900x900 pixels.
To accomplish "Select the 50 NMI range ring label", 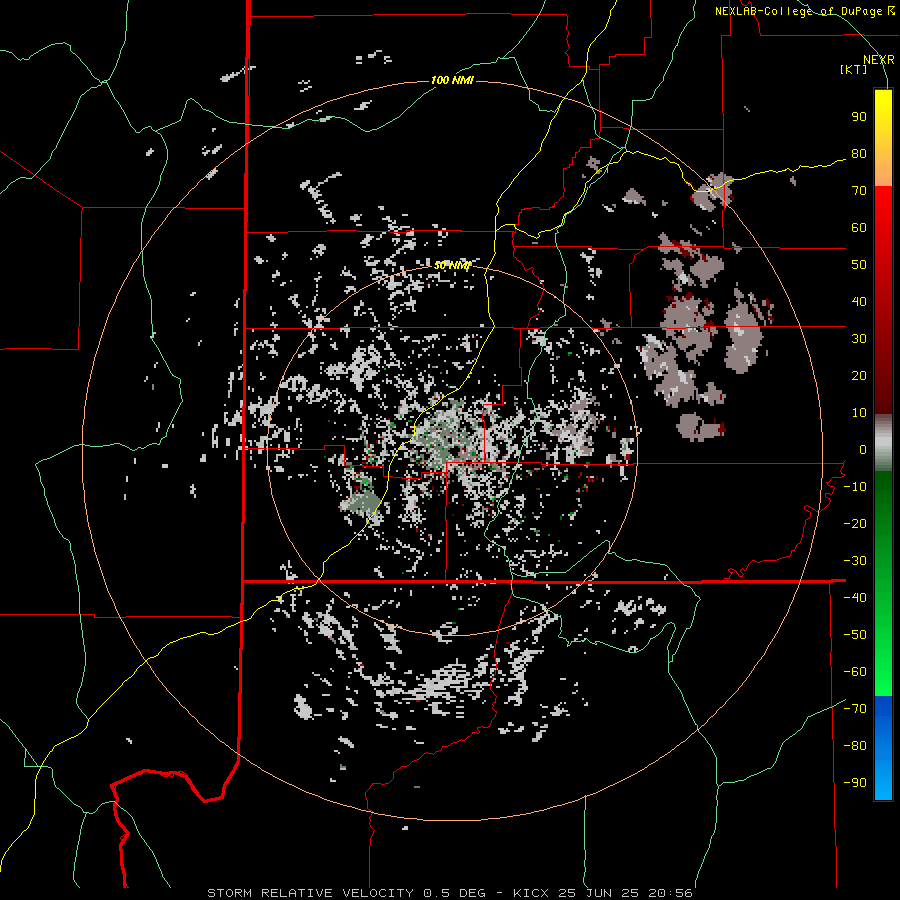I will 452,265.
